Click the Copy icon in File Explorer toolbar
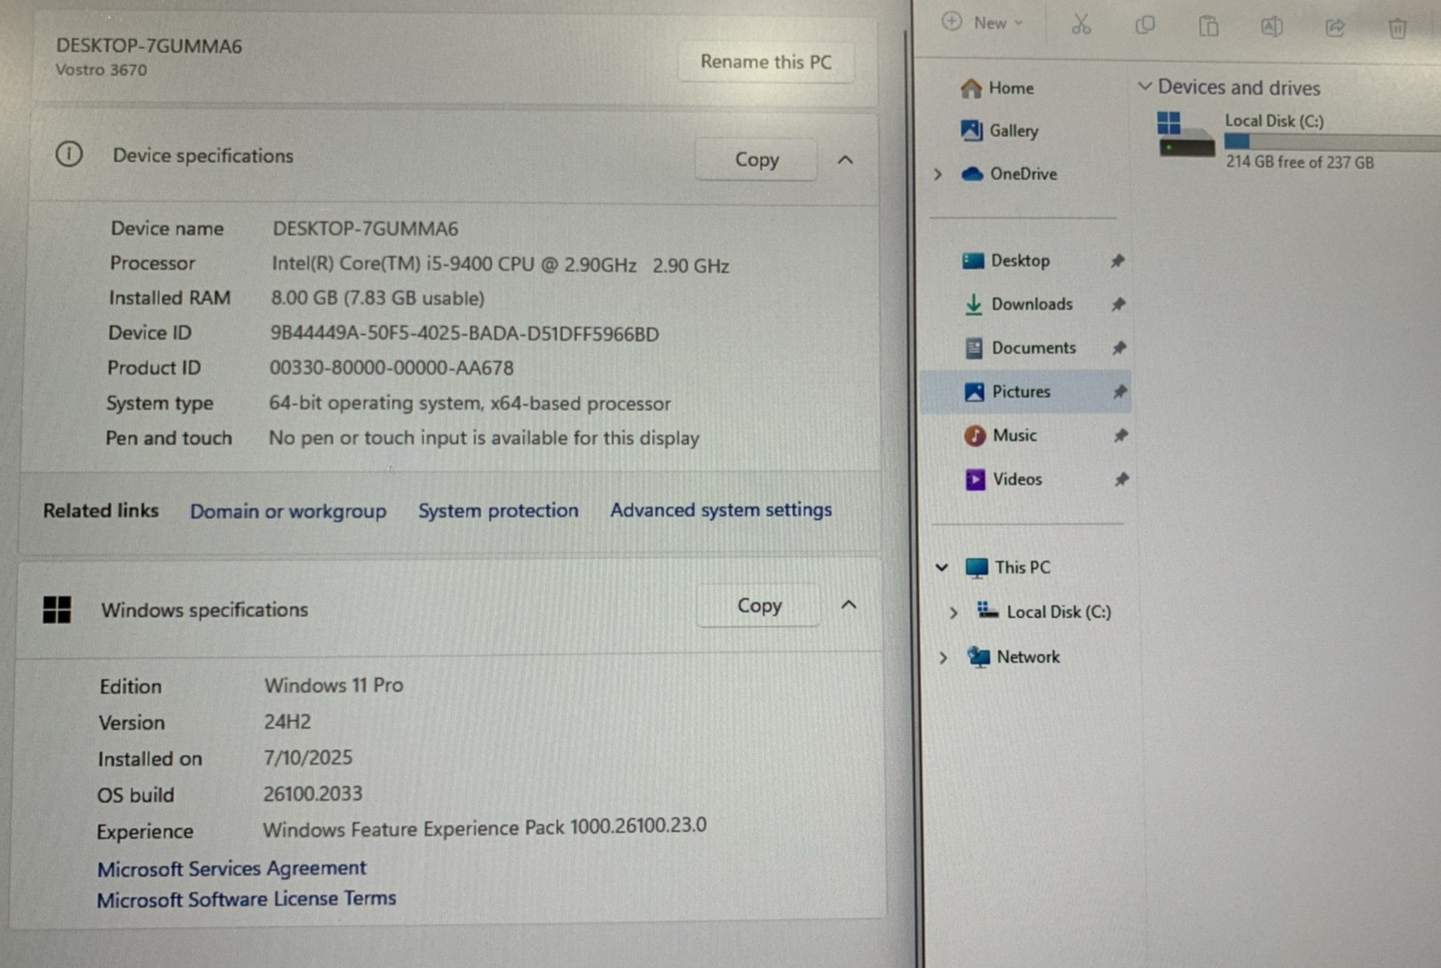The height and width of the screenshot is (968, 1441). point(1145,25)
